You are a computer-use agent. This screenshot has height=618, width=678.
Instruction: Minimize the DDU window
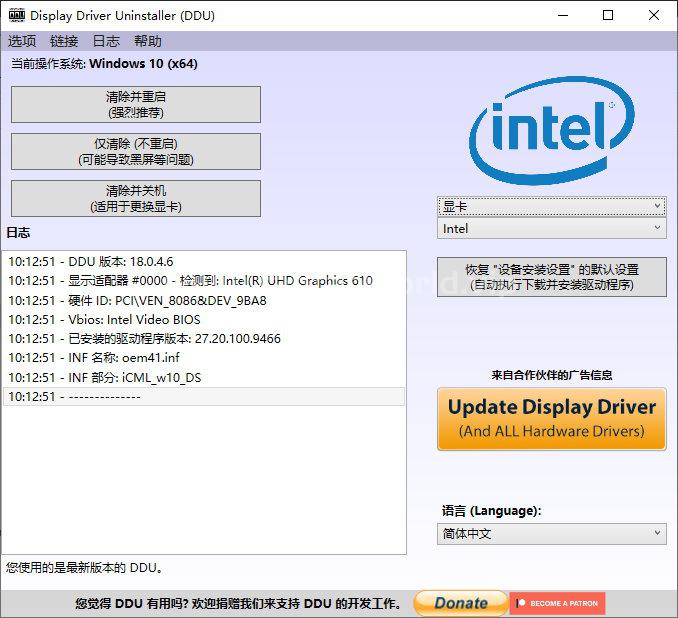[x=563, y=15]
